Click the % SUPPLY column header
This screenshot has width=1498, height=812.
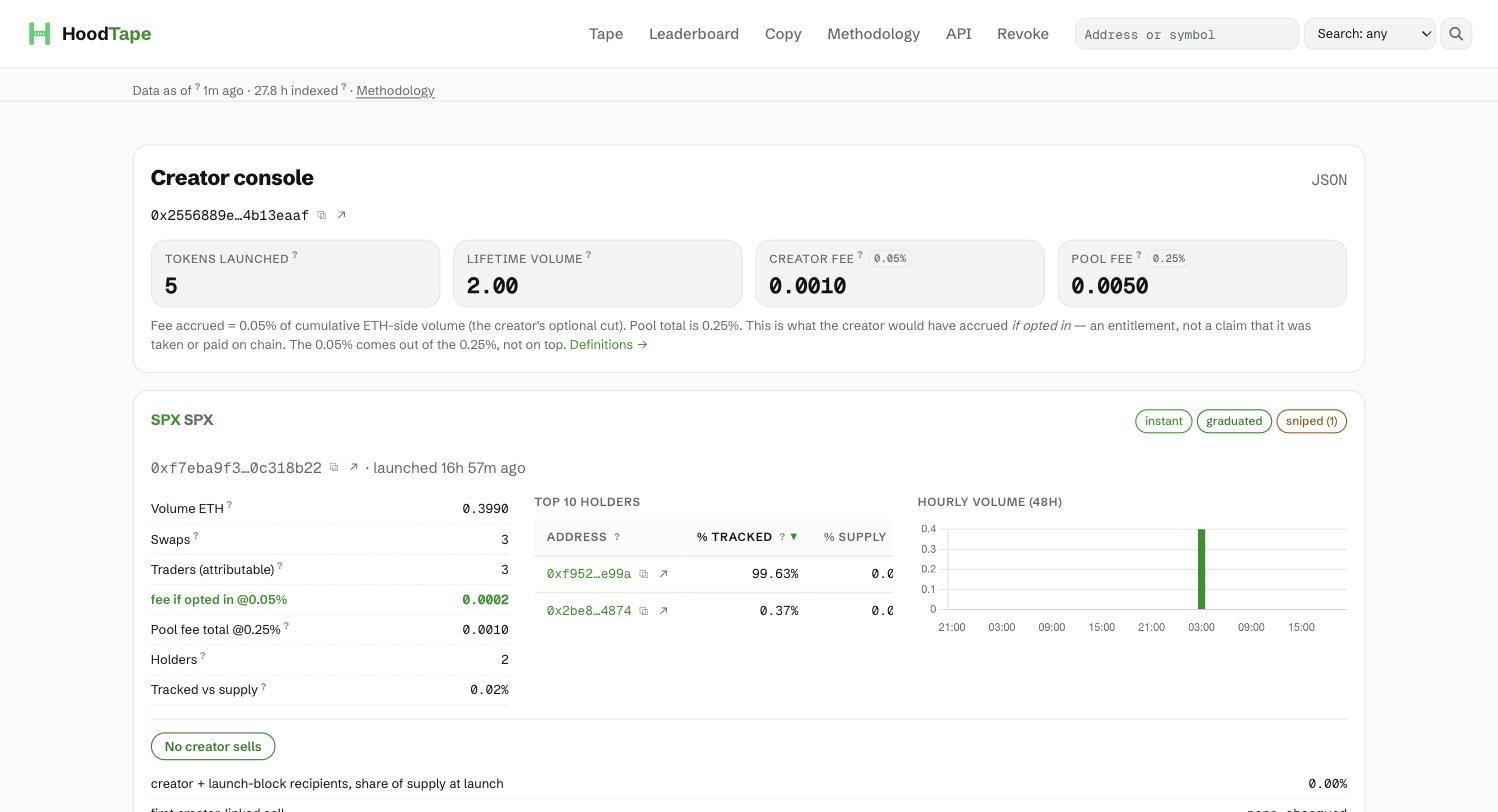pyautogui.click(x=855, y=537)
